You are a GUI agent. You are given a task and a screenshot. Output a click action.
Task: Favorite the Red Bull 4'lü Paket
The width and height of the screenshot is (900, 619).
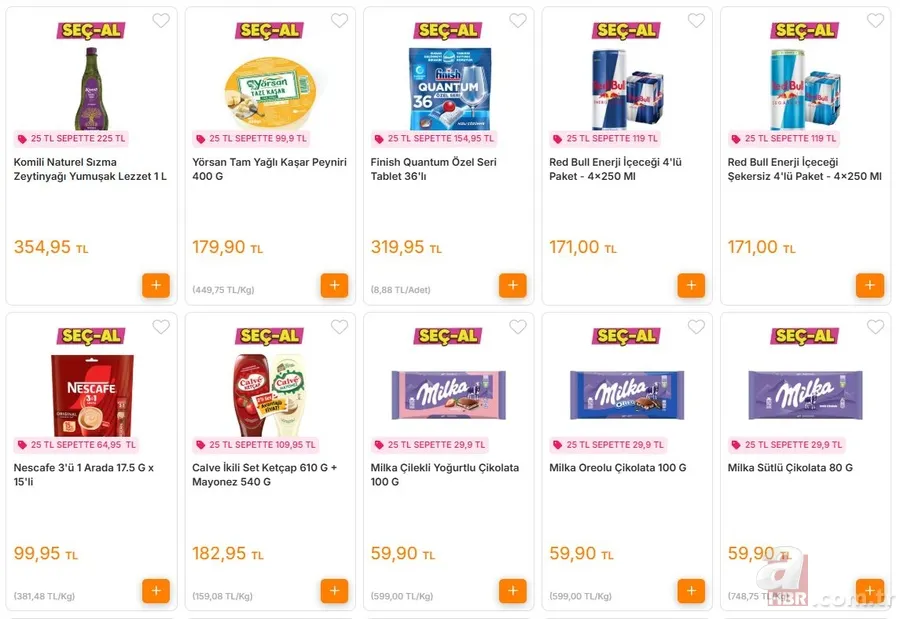(696, 20)
